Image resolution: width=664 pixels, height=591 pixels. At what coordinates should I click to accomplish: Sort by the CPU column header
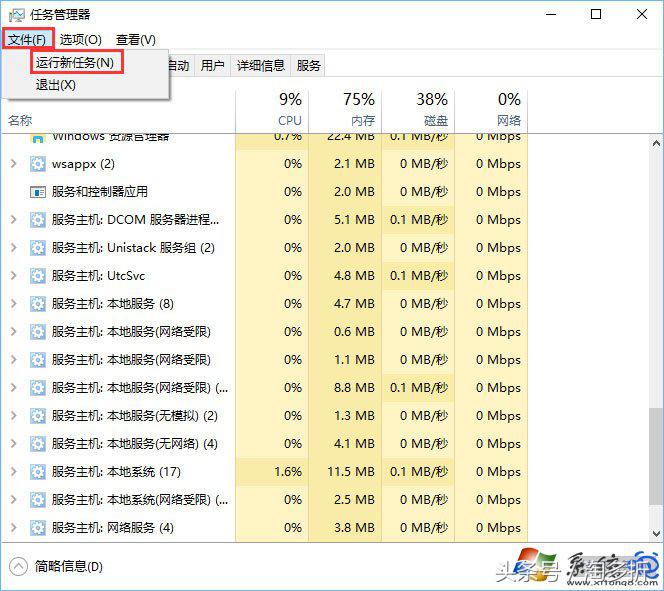[x=272, y=110]
